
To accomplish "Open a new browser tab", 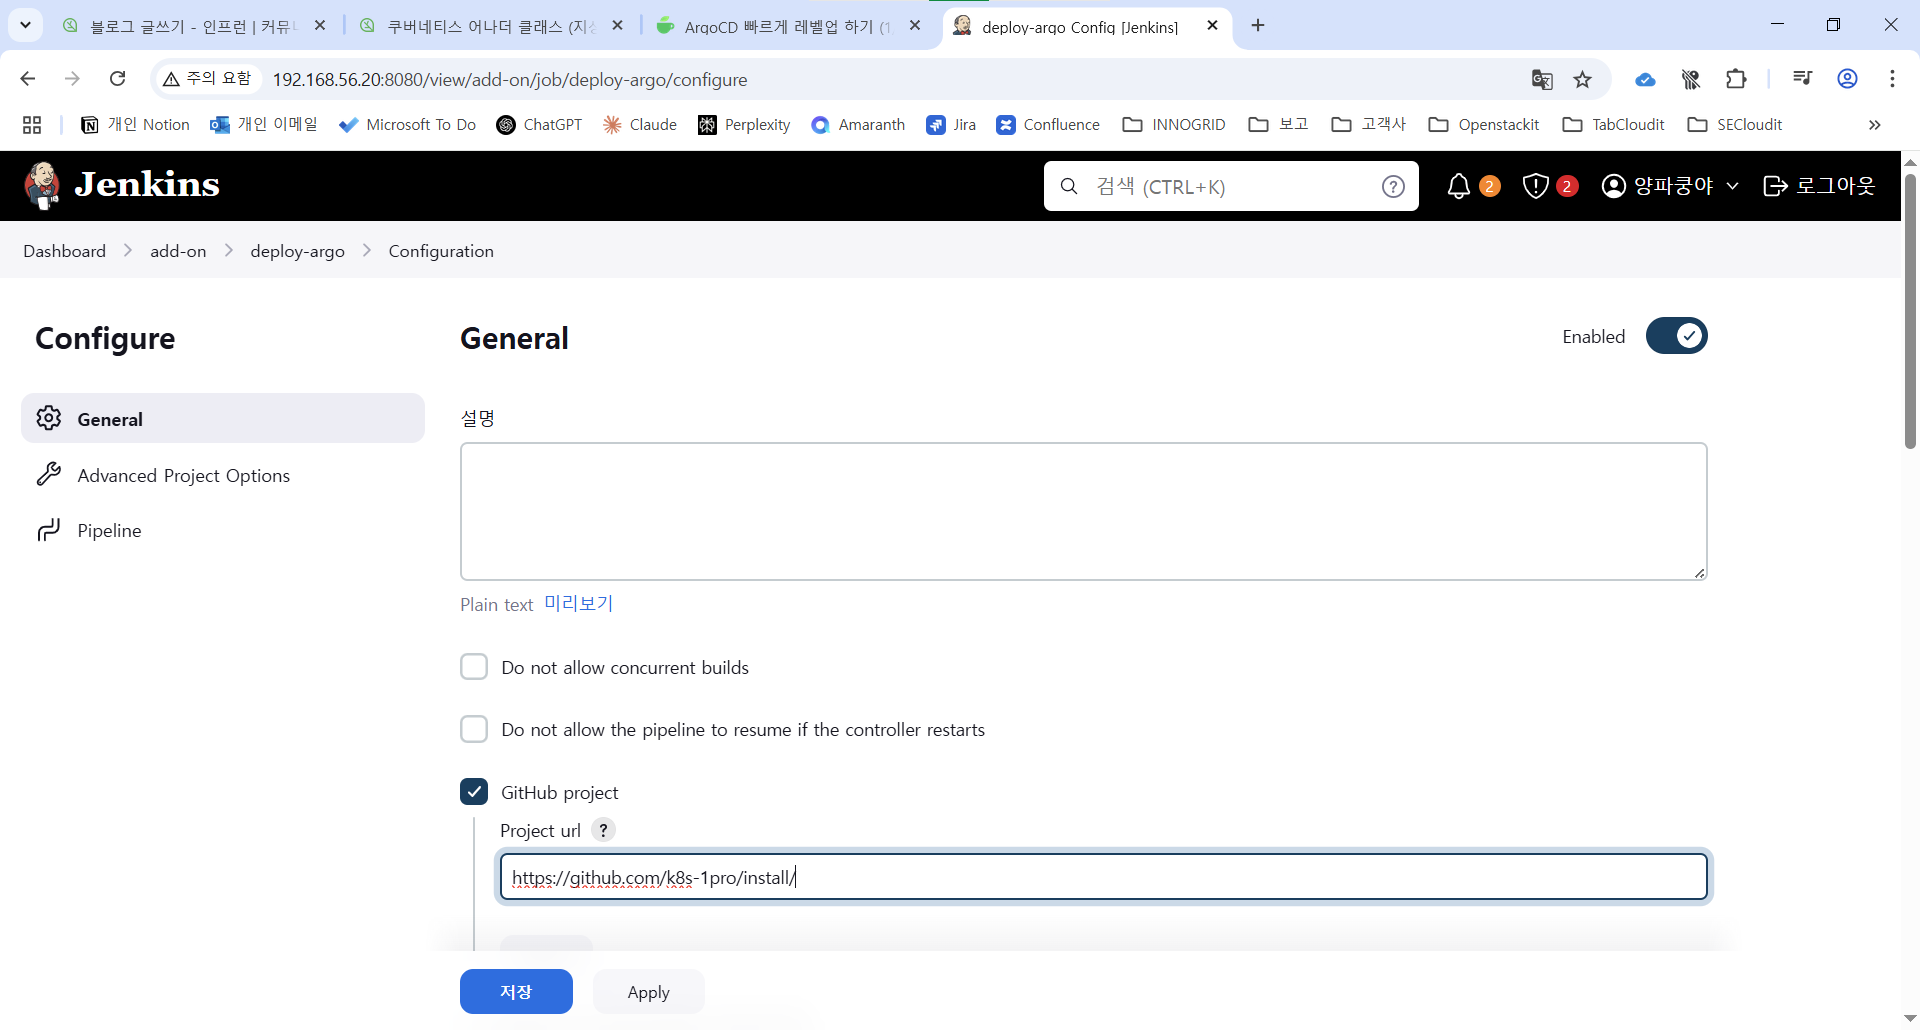I will click(x=1258, y=26).
